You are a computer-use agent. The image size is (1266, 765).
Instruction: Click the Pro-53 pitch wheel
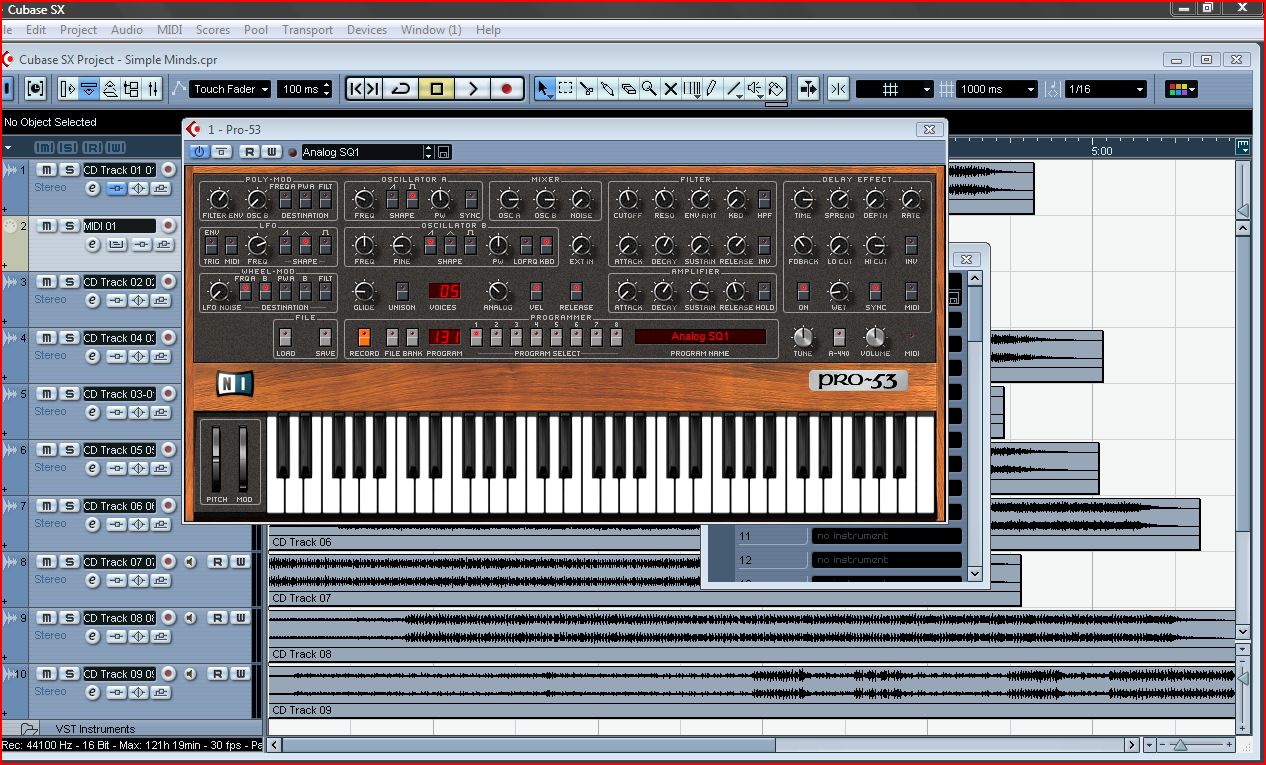(x=218, y=459)
